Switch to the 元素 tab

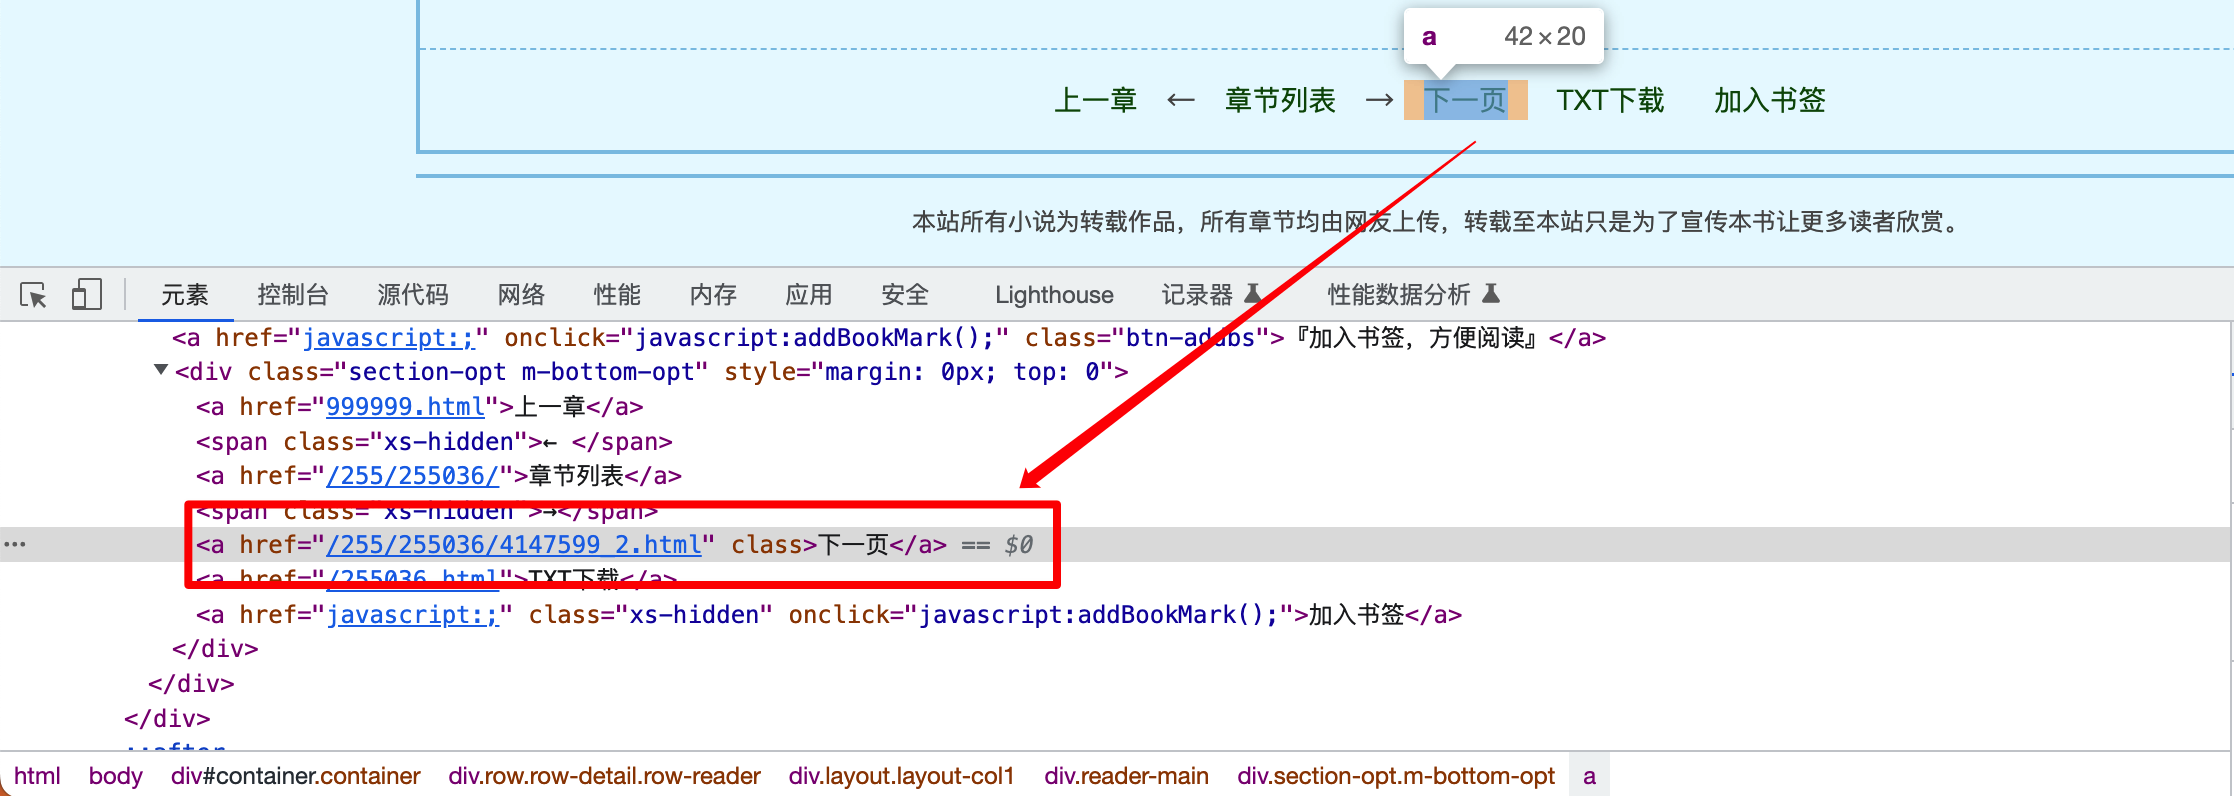(185, 294)
